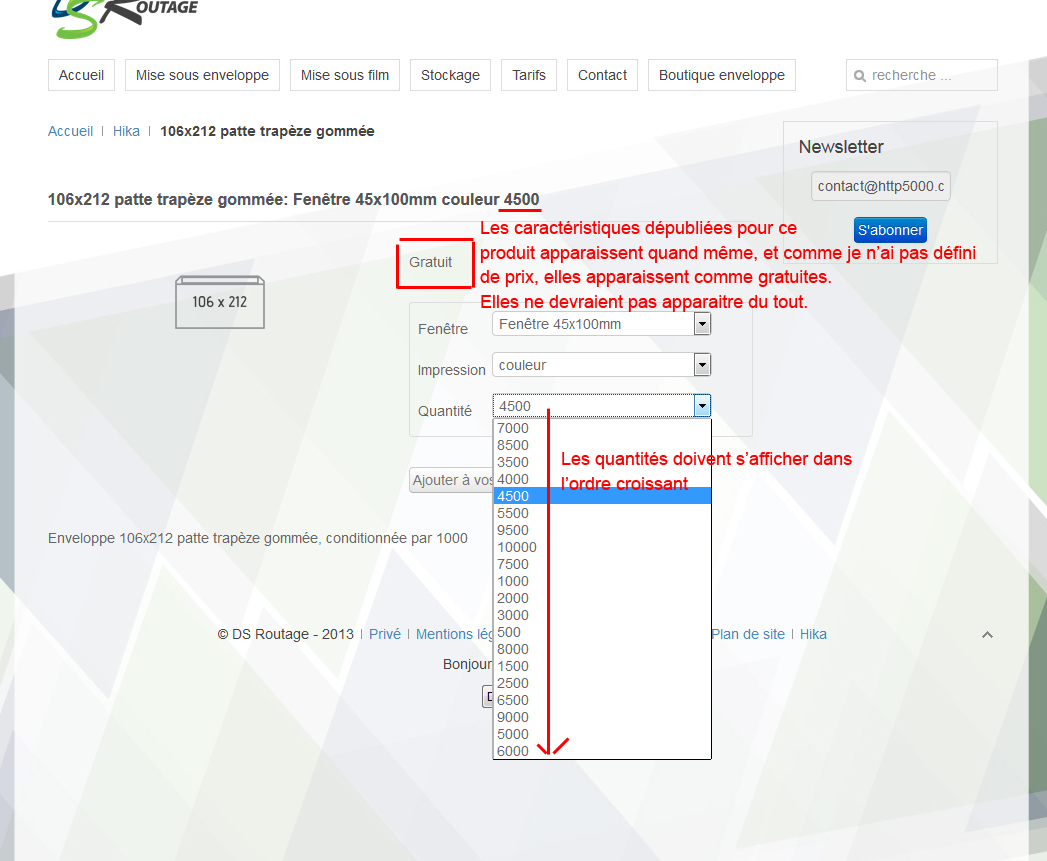
Task: Select quantity 500 in list
Action: 602,633
